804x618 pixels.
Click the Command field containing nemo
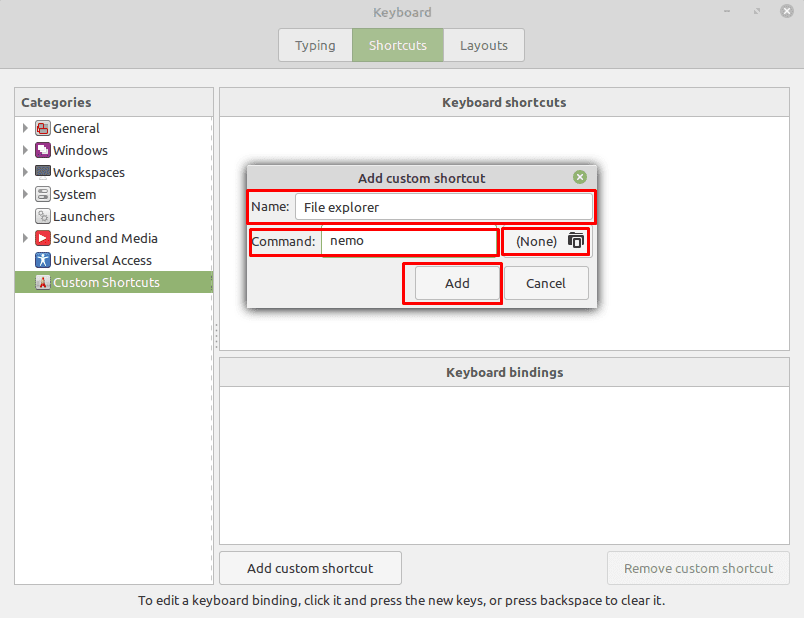click(409, 241)
